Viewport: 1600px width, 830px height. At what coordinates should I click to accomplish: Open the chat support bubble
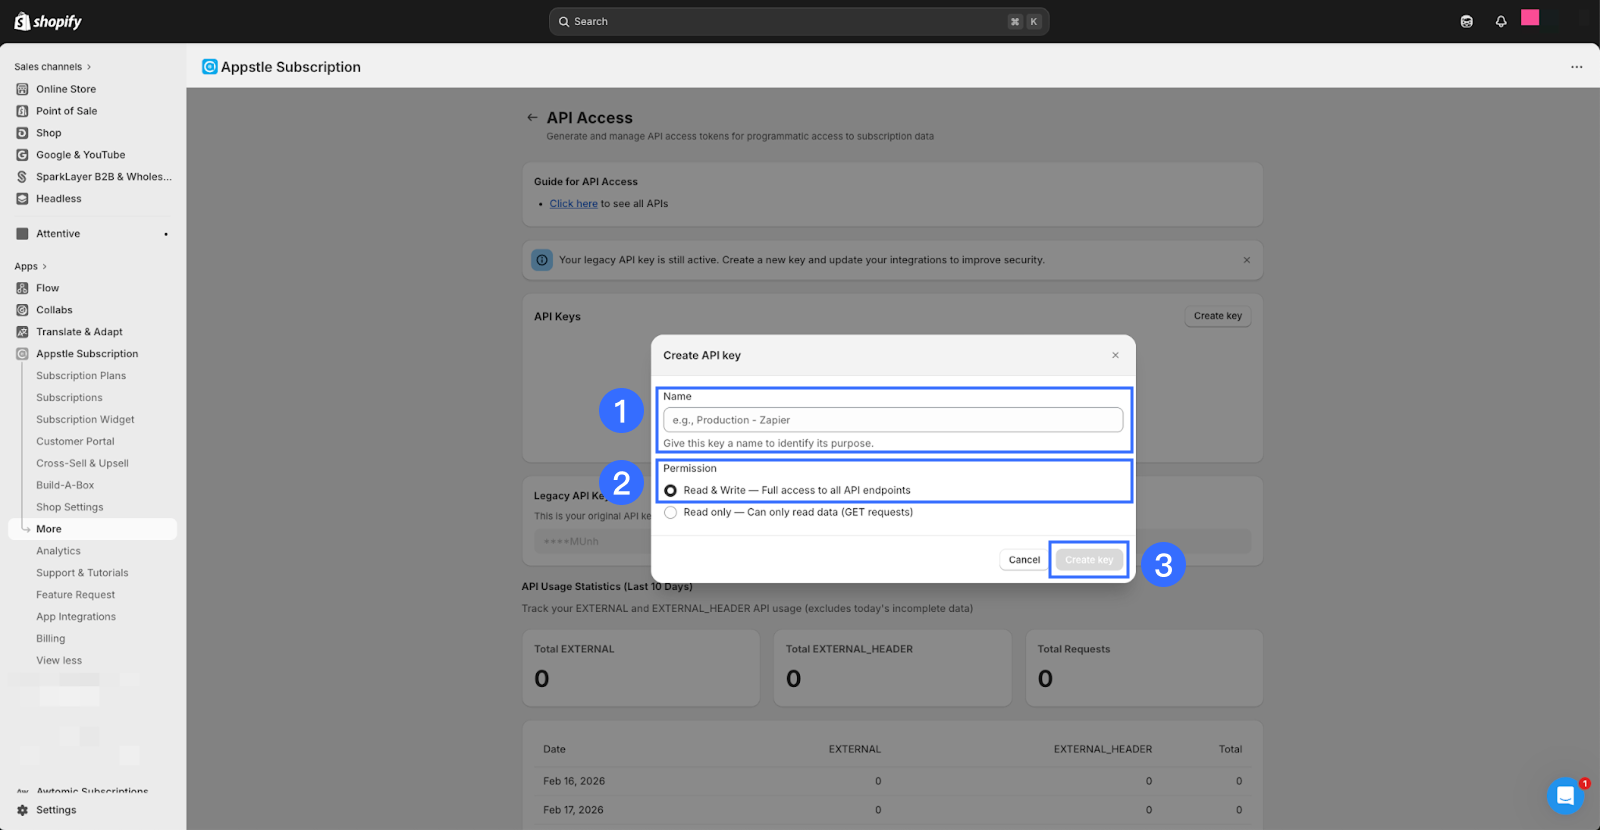tap(1565, 796)
